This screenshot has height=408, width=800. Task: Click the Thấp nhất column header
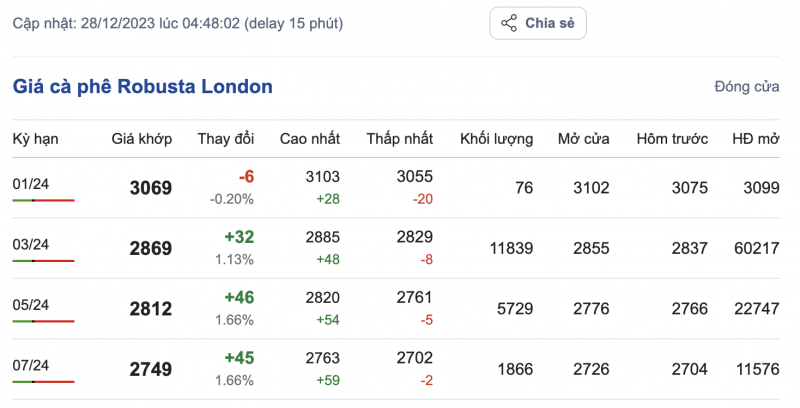(400, 139)
